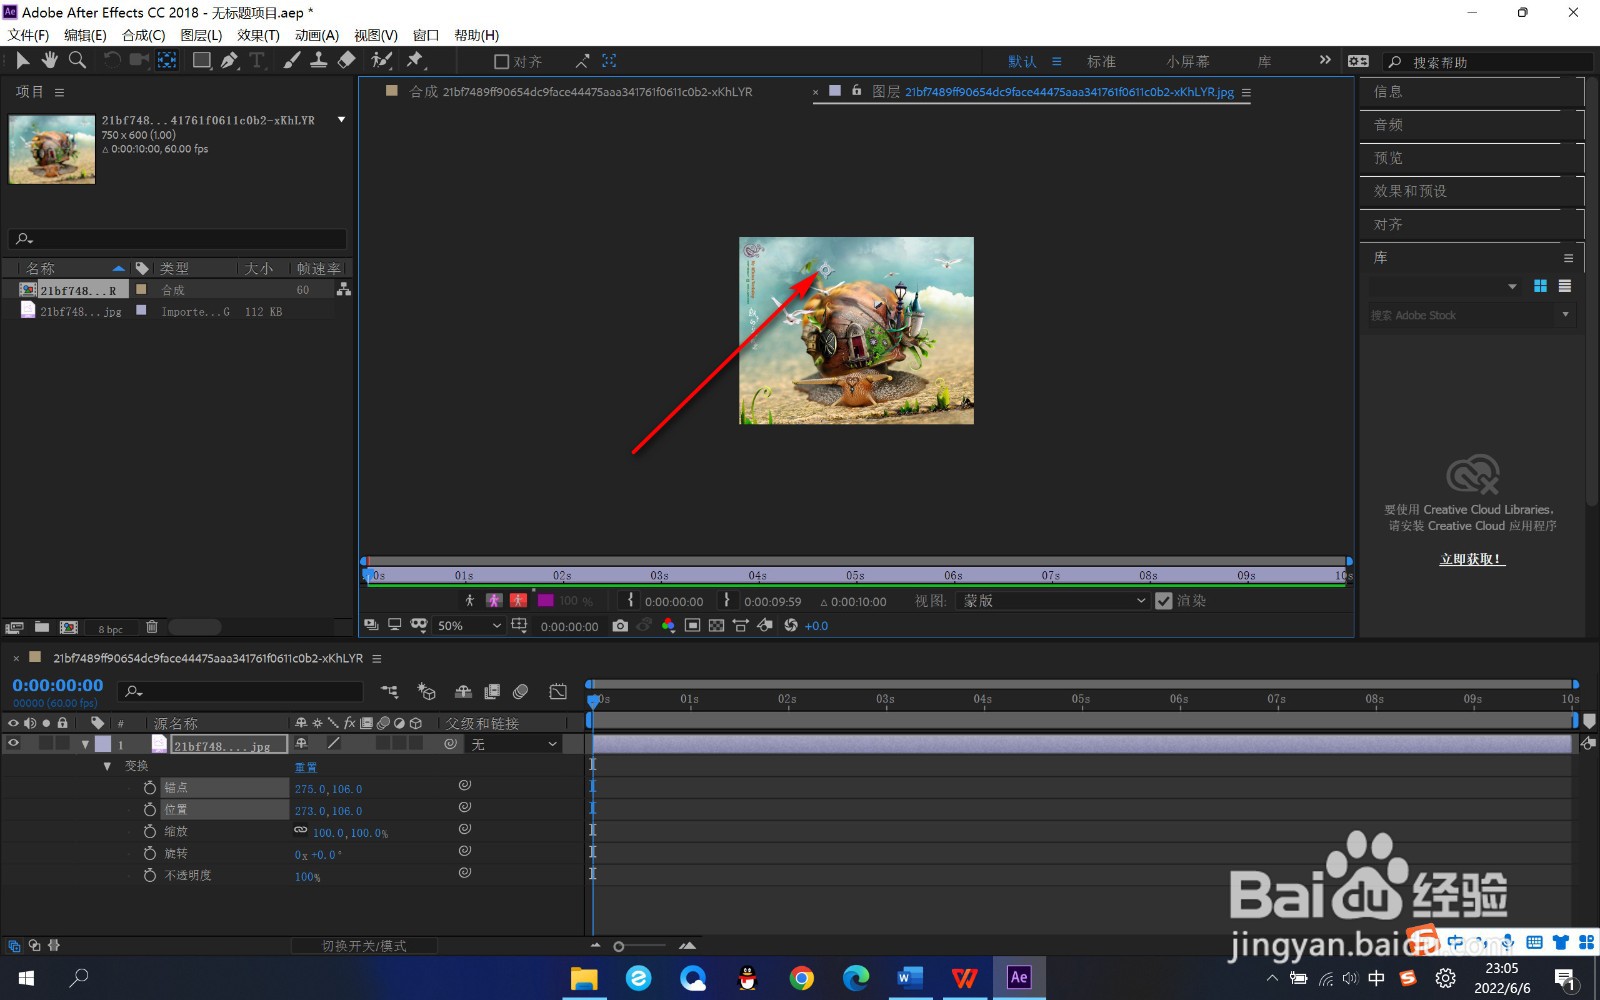Open the 视图 蒙版 view dropdown

[x=1053, y=601]
